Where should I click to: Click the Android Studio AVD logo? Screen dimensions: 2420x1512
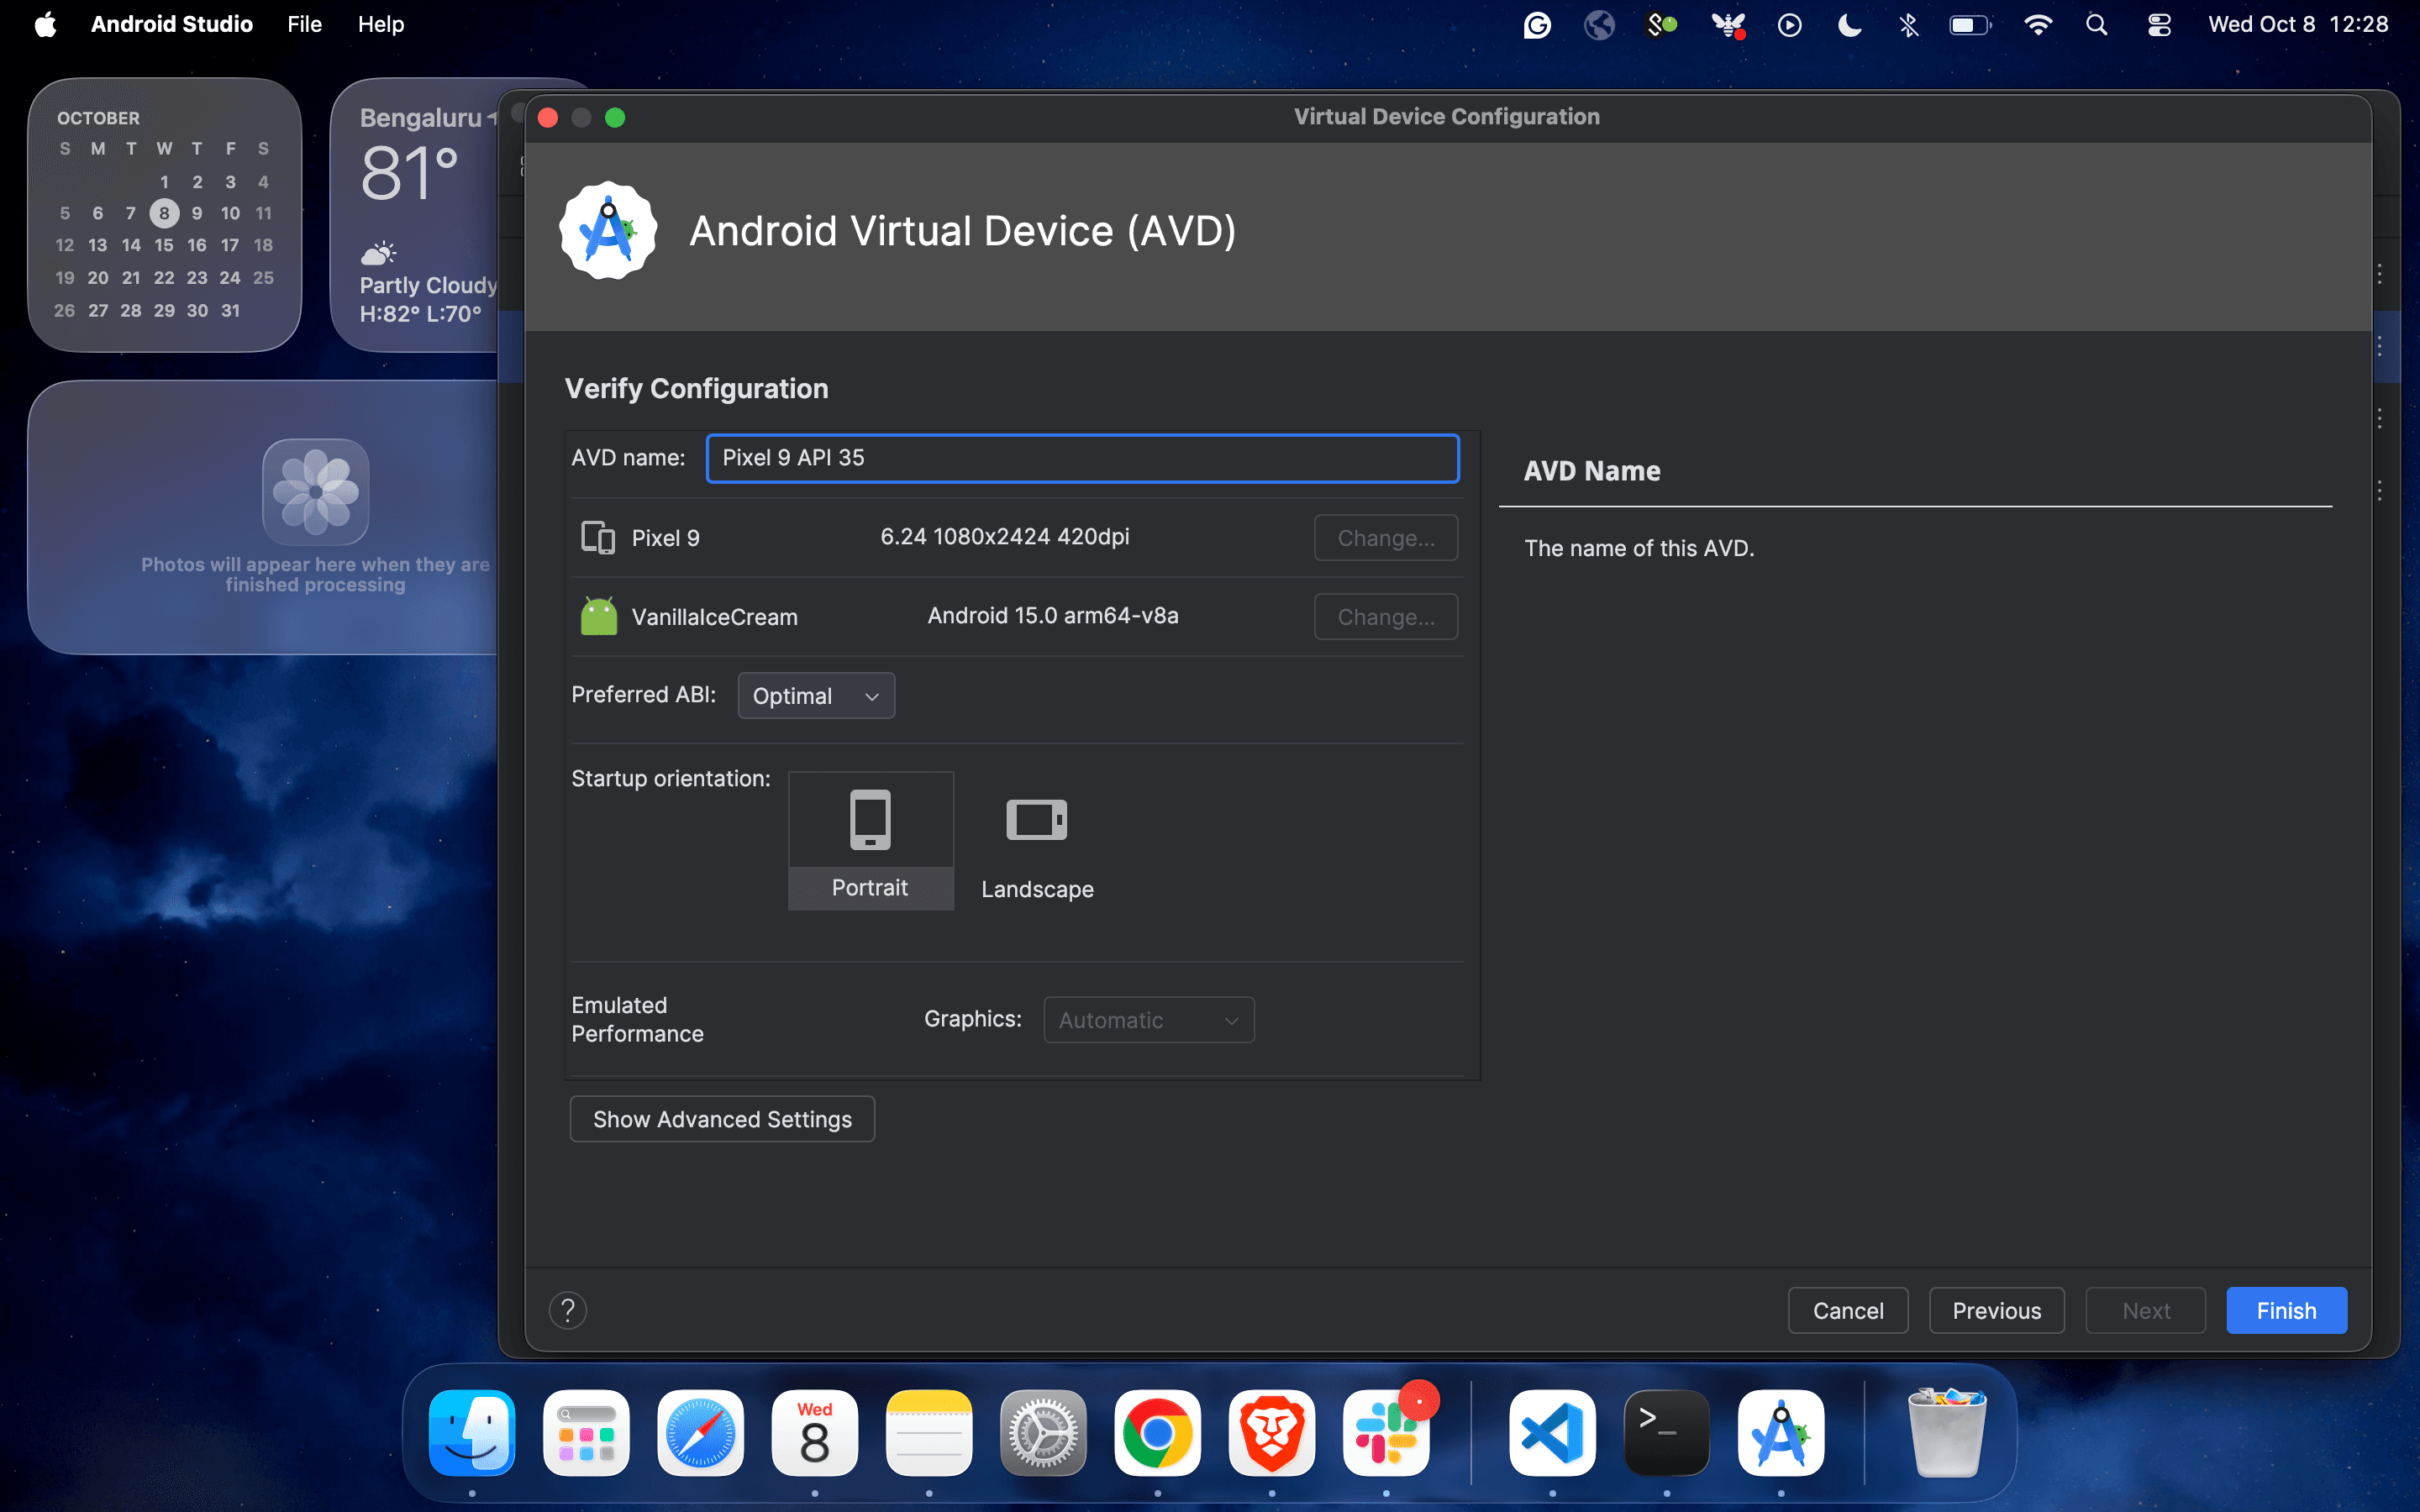tap(608, 231)
